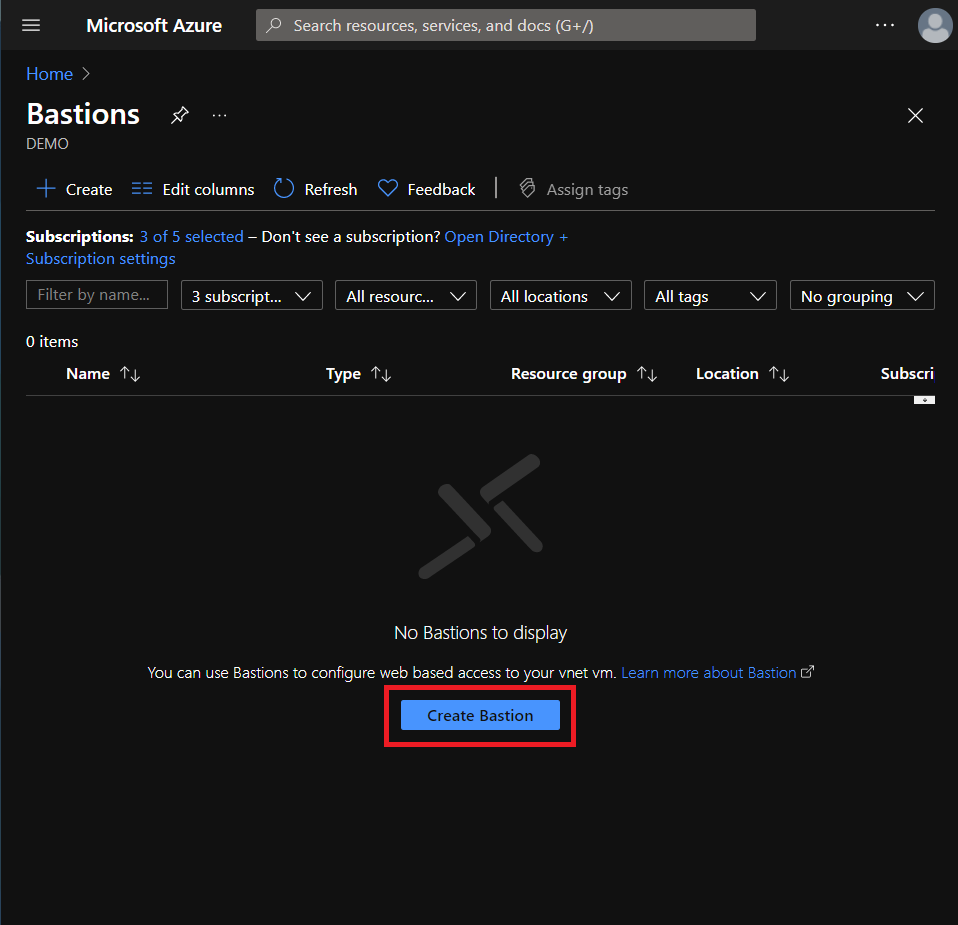Pin Bastions to the dashboard
The height and width of the screenshot is (925, 958).
coord(180,115)
